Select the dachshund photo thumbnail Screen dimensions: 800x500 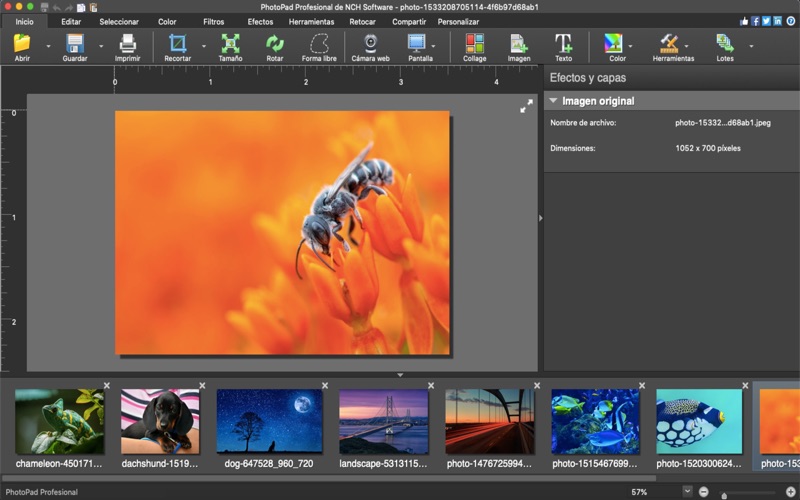tap(160, 421)
